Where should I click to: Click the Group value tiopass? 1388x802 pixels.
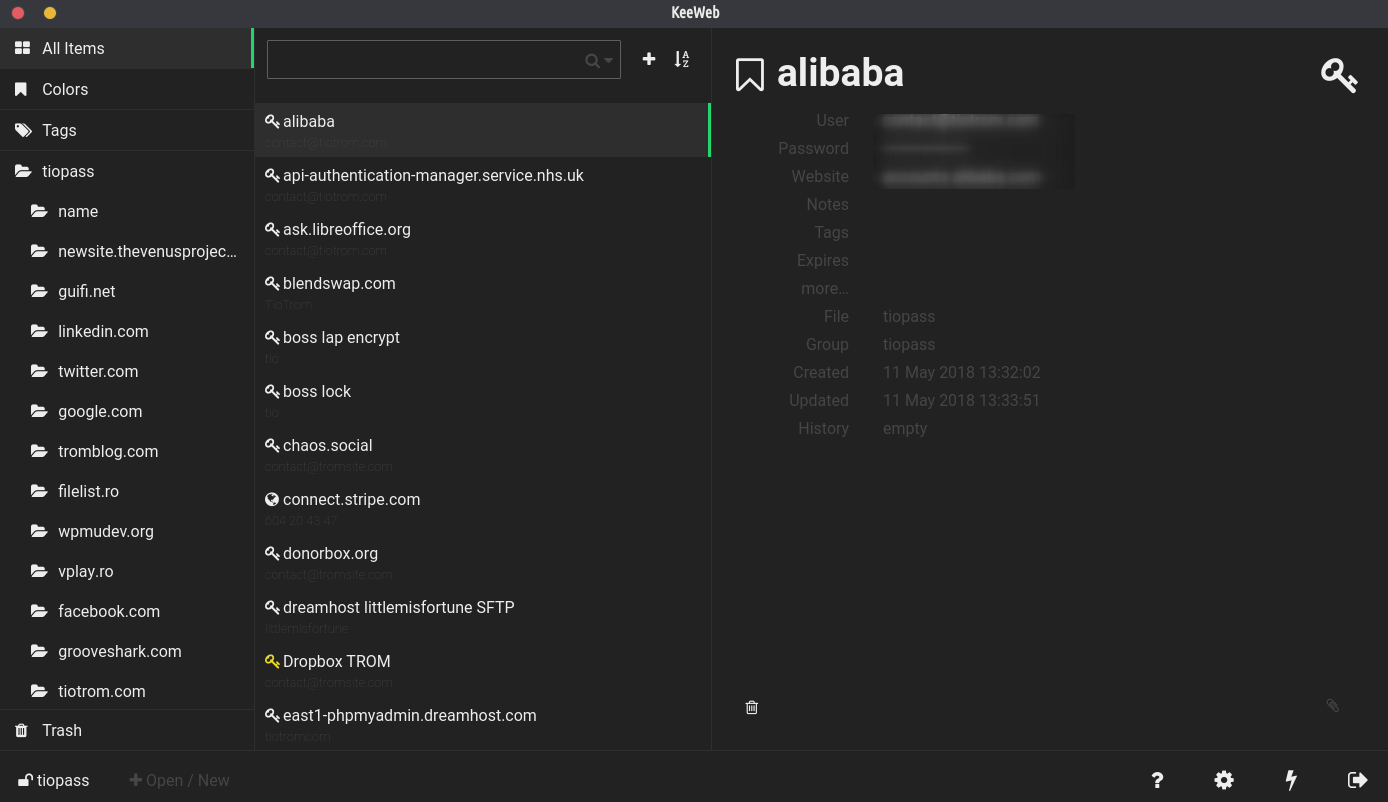pos(909,344)
